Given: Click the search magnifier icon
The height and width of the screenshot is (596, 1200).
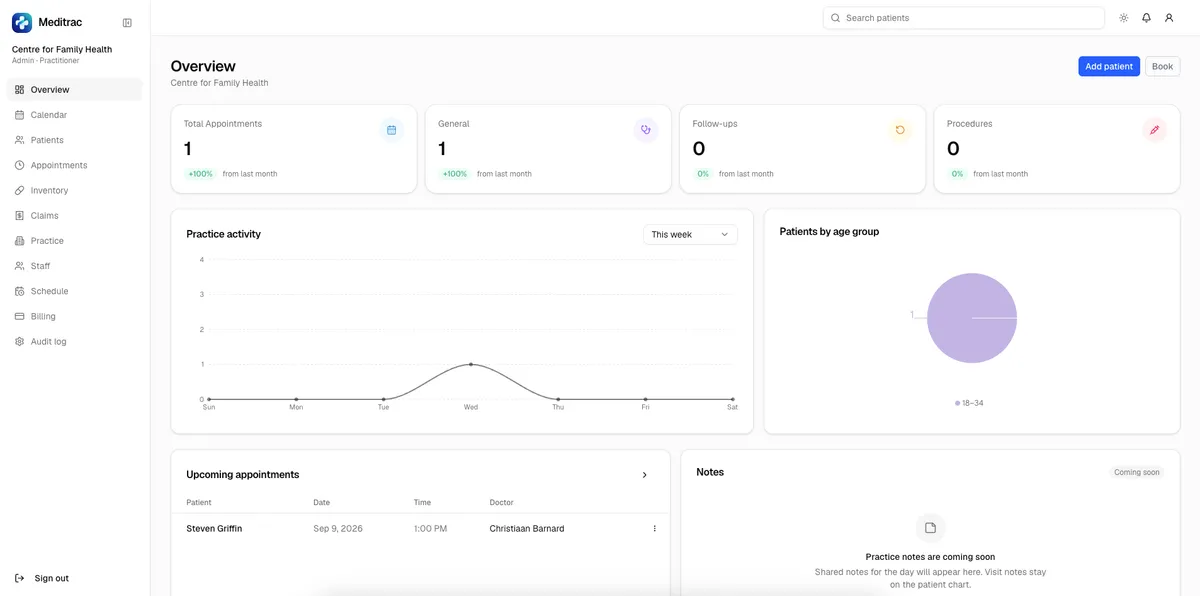Looking at the screenshot, I should pos(835,18).
